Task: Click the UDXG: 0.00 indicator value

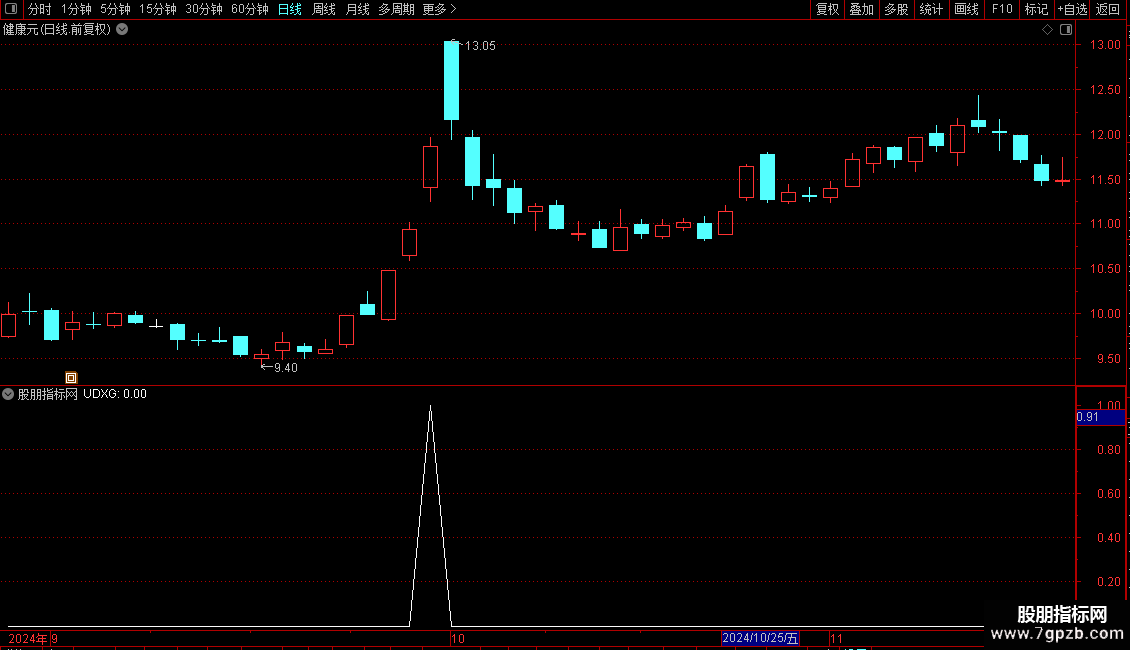Action: pos(115,394)
